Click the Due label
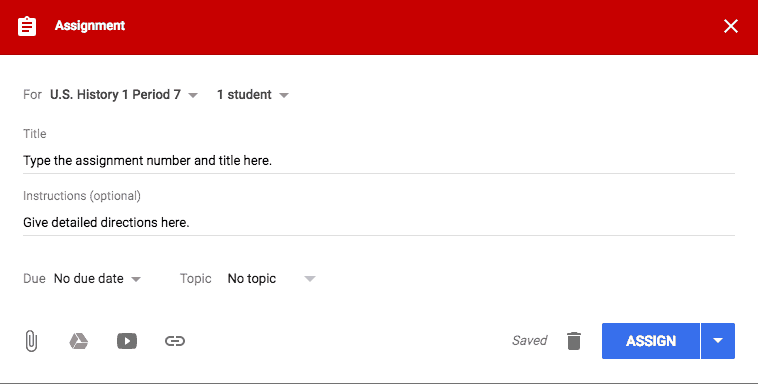 (34, 279)
